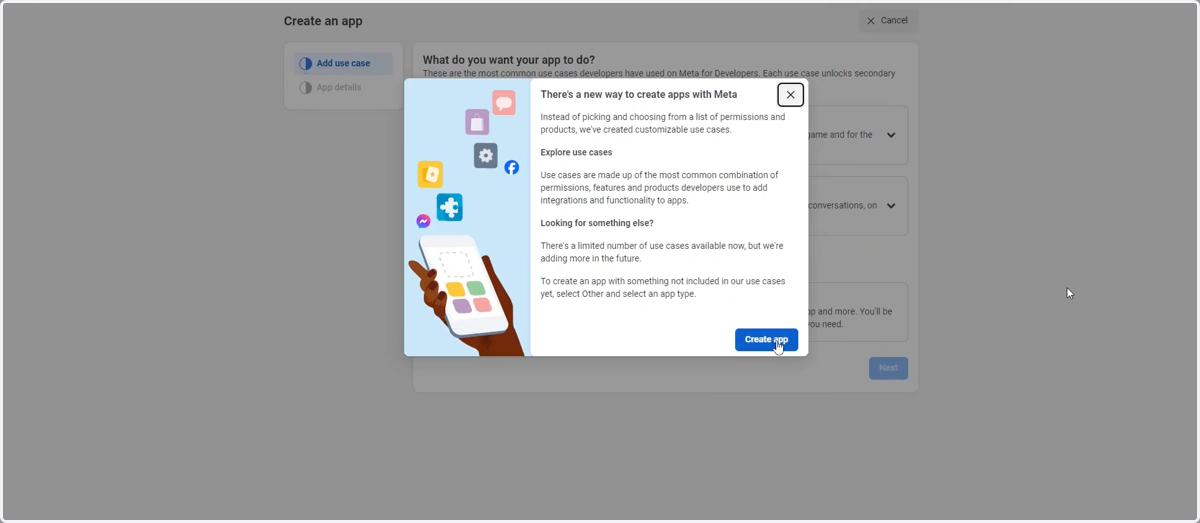Screen dimensions: 1200x523
Task: Expand the first use case chevron
Action: coord(890,135)
